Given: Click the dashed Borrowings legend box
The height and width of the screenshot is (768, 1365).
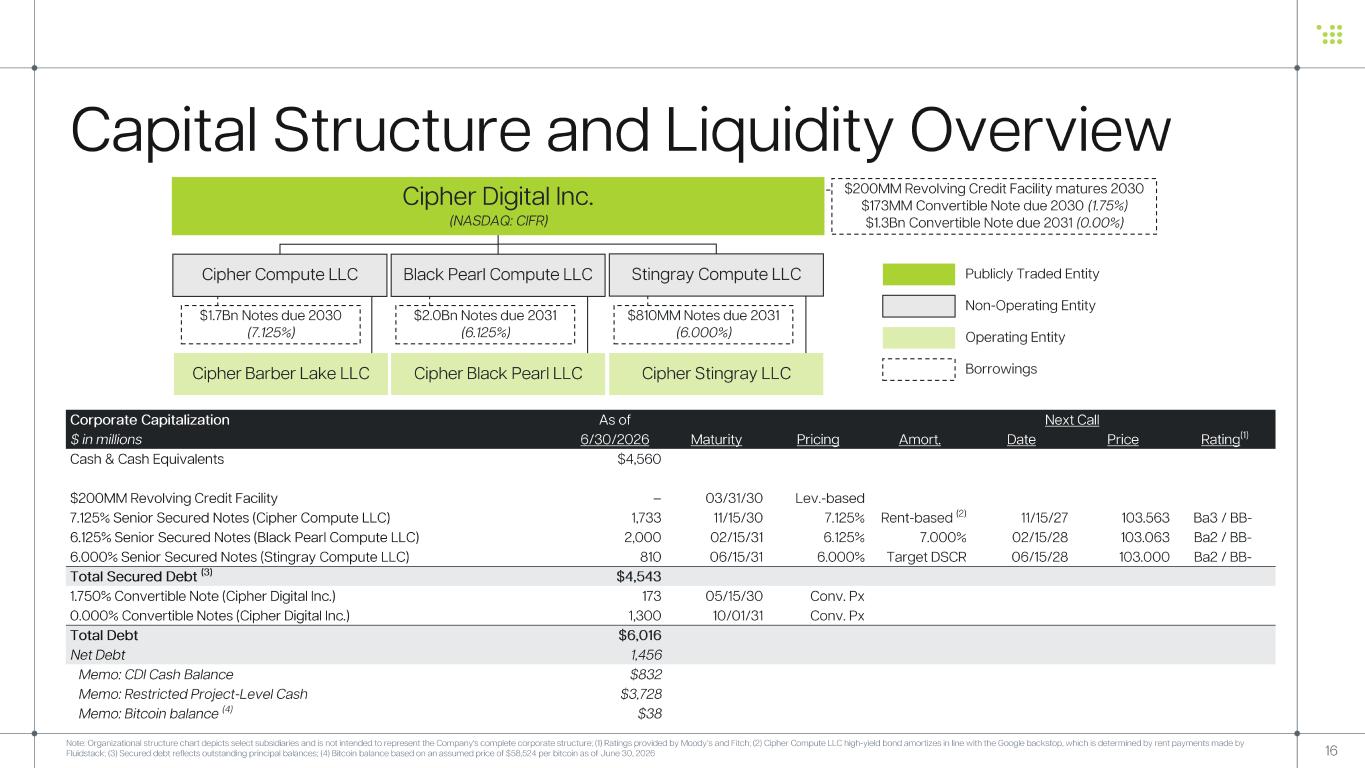Looking at the screenshot, I should coord(918,370).
